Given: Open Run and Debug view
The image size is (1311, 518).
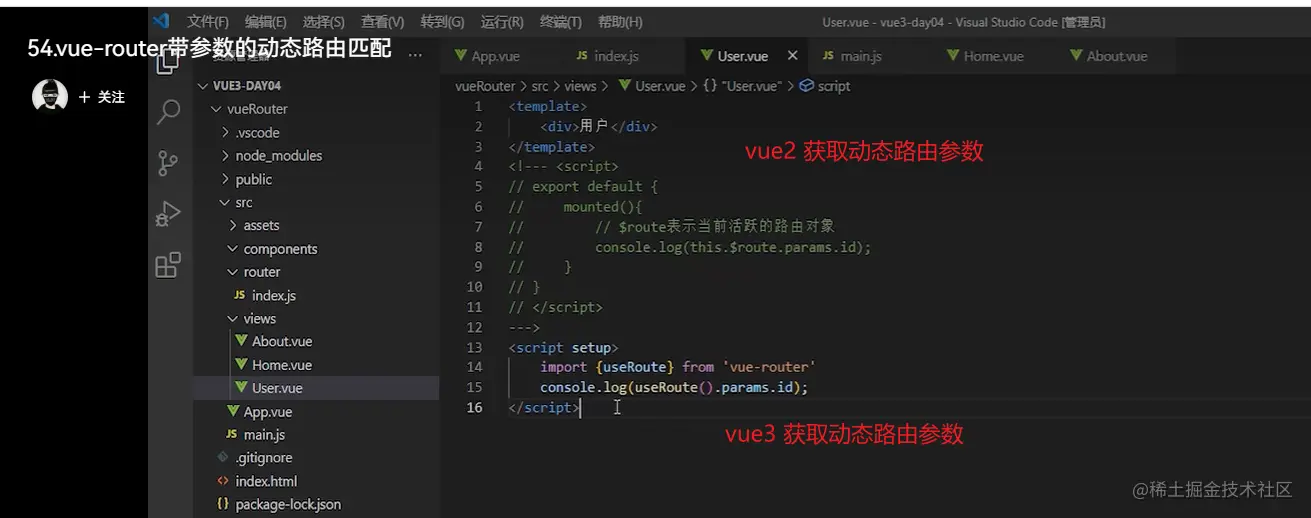Looking at the screenshot, I should click(x=169, y=214).
